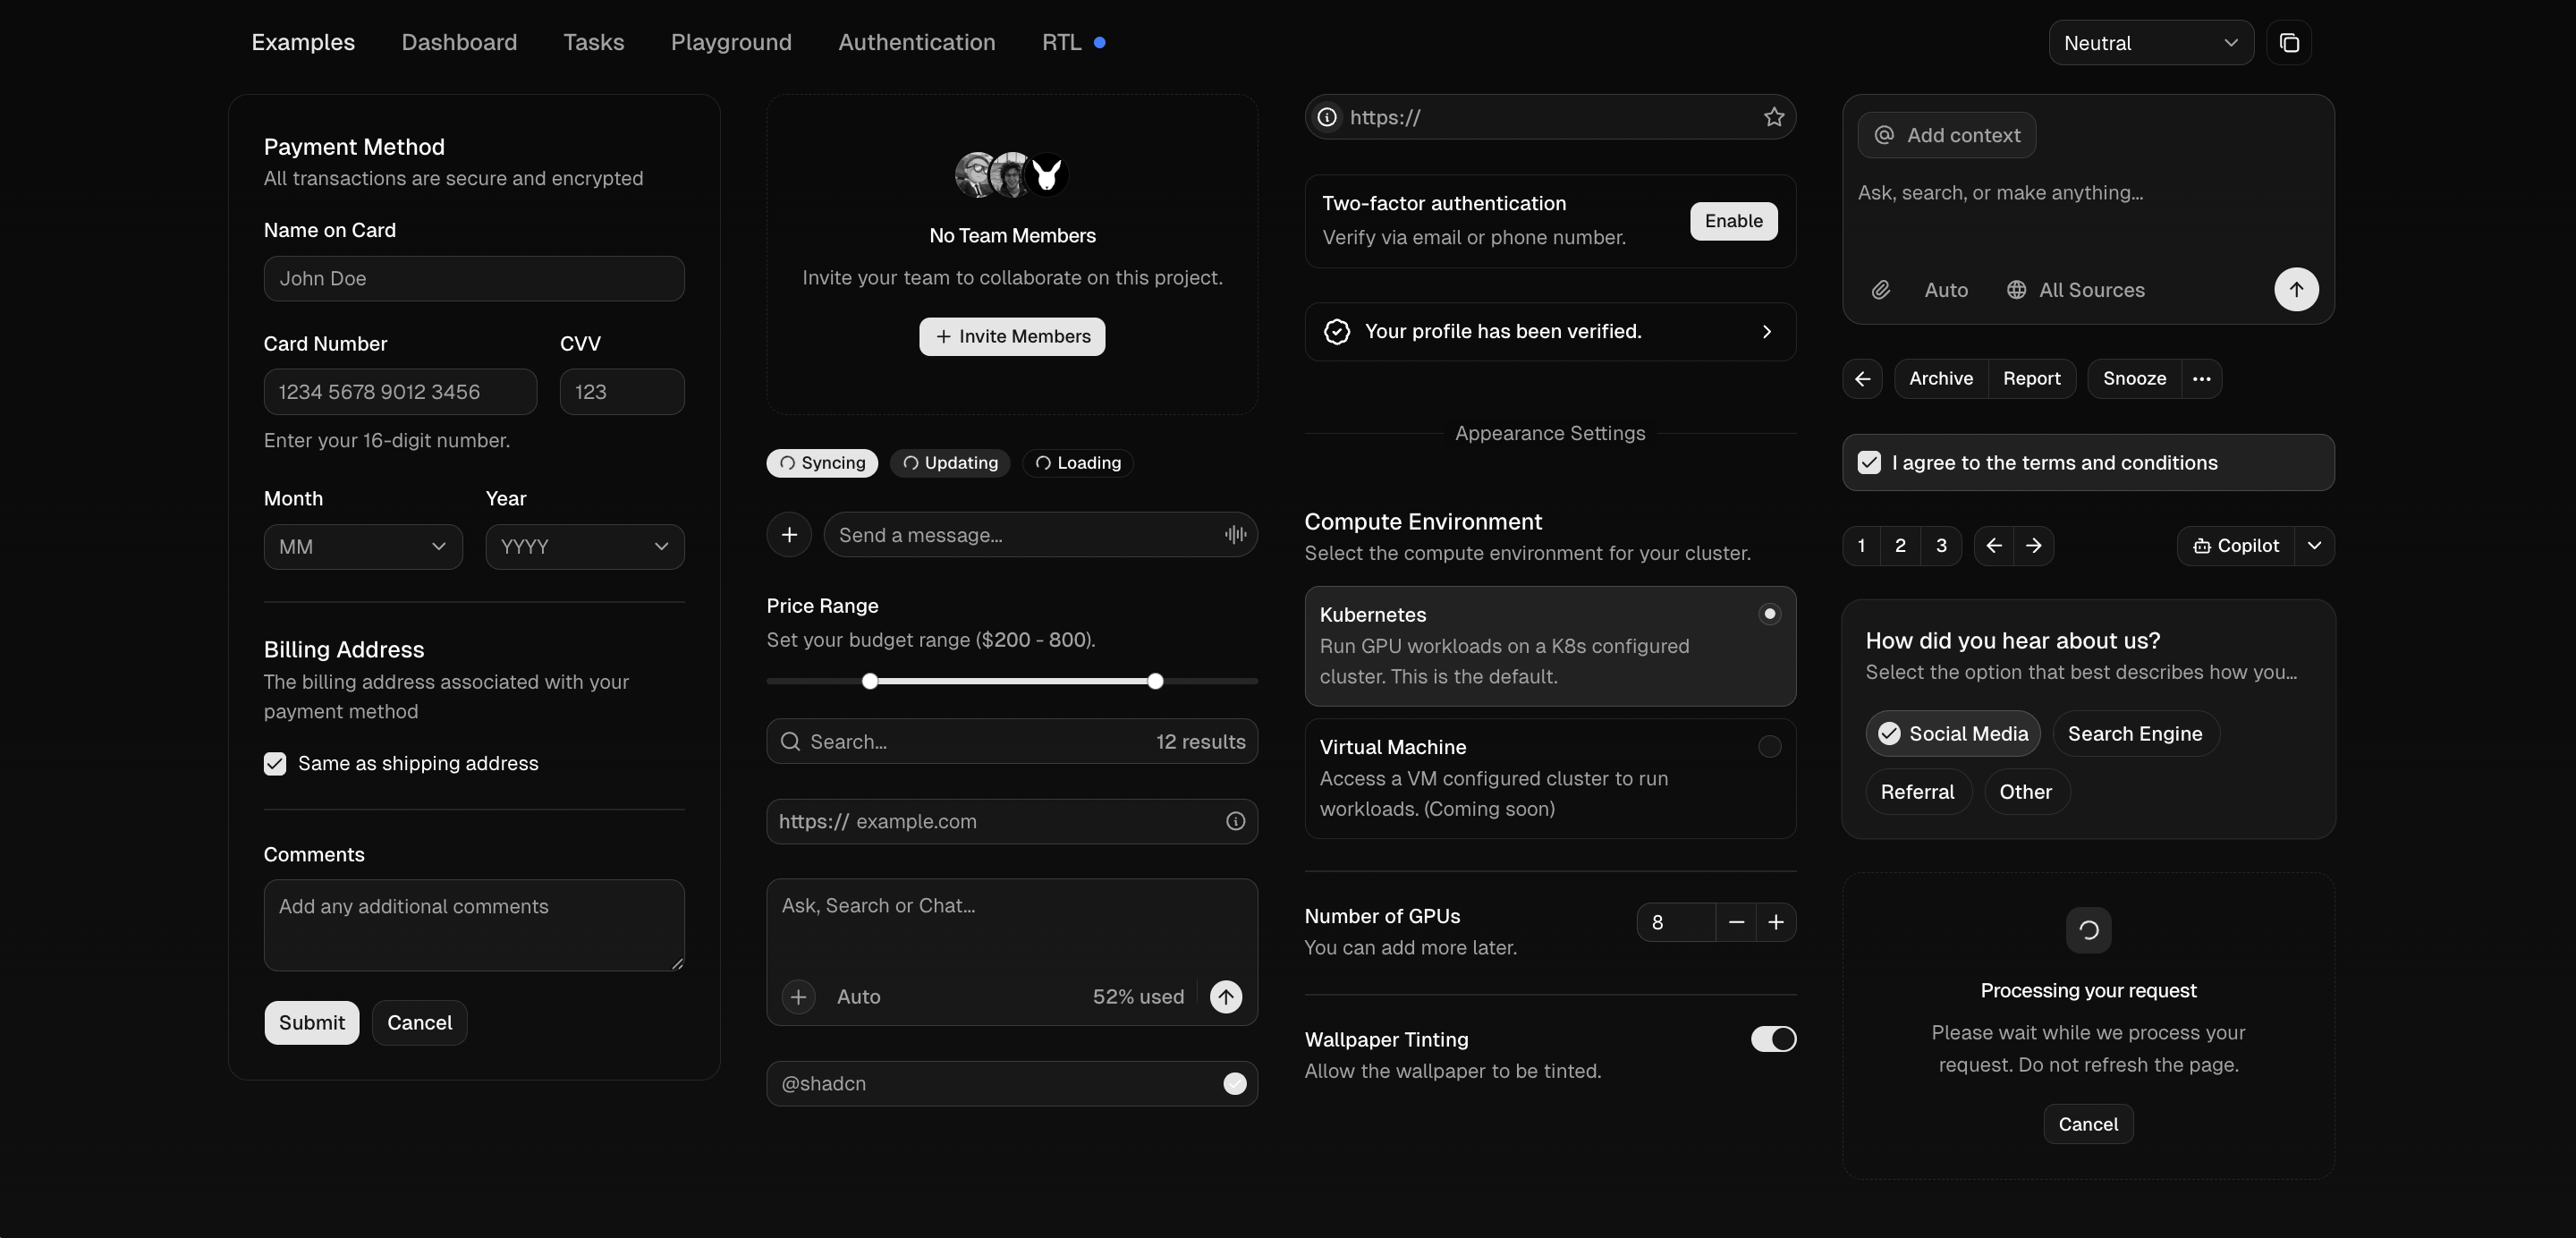This screenshot has width=2576, height=1238.
Task: Go to page 2 in pagination
Action: tap(1900, 546)
